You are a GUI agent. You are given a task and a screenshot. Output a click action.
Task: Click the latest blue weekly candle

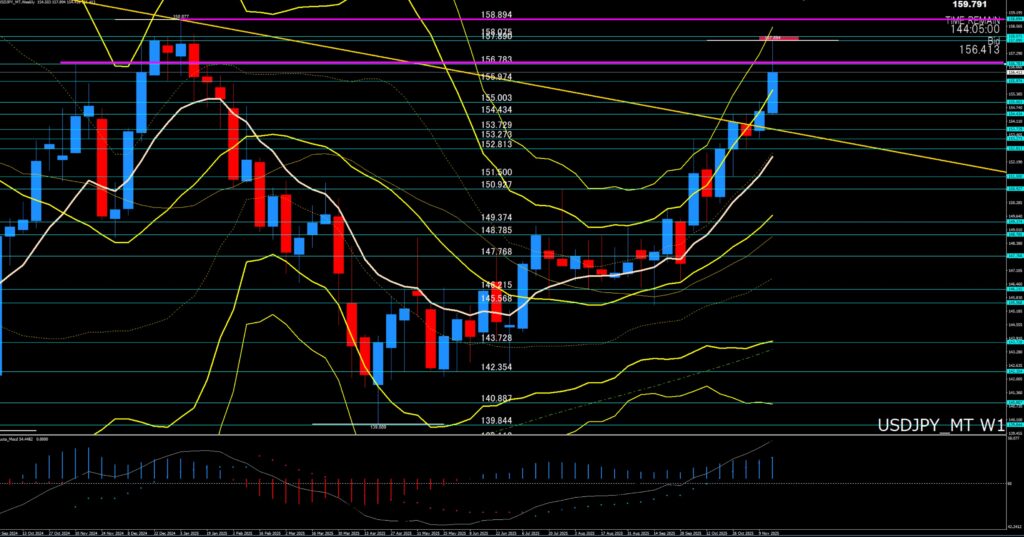click(772, 92)
